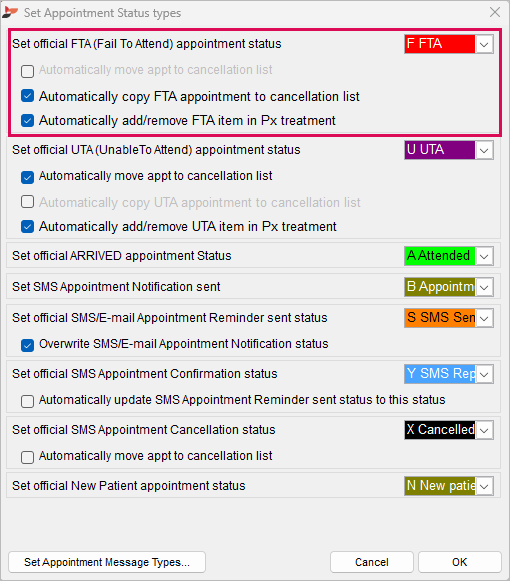510x581 pixels.
Task: Expand the SMS Notification sent status dropdown
Action: tap(484, 287)
